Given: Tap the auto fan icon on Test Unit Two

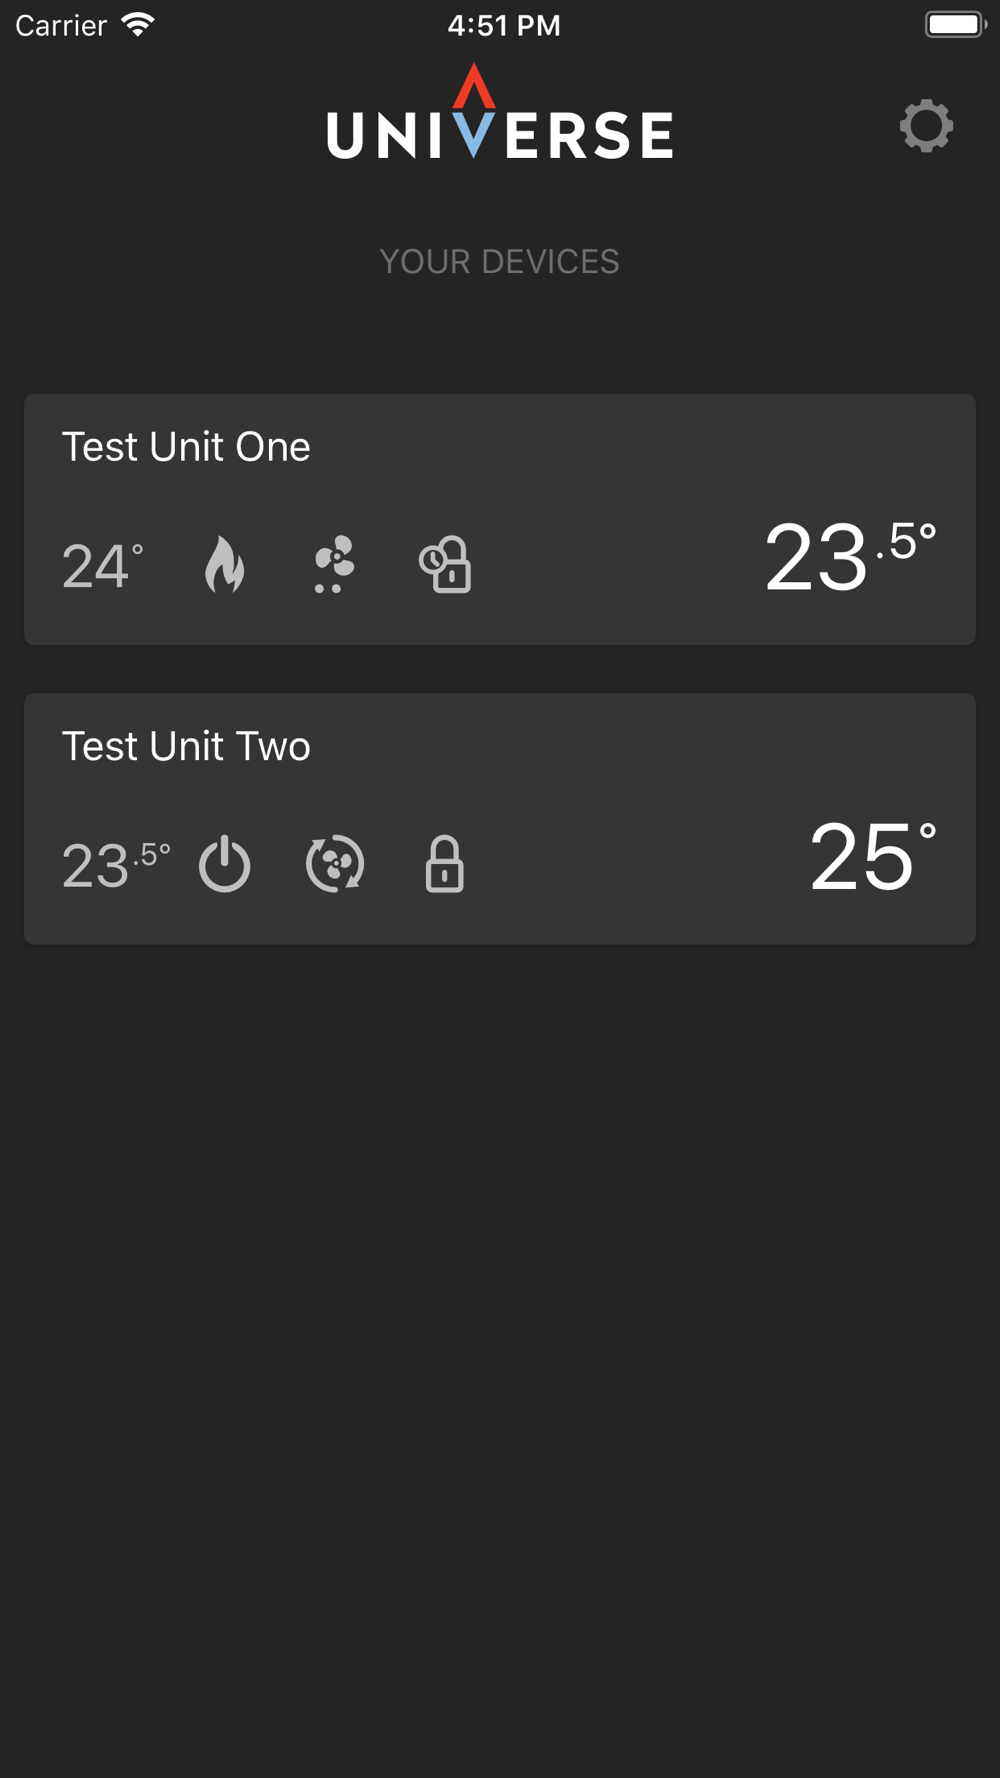Looking at the screenshot, I should click(x=335, y=863).
